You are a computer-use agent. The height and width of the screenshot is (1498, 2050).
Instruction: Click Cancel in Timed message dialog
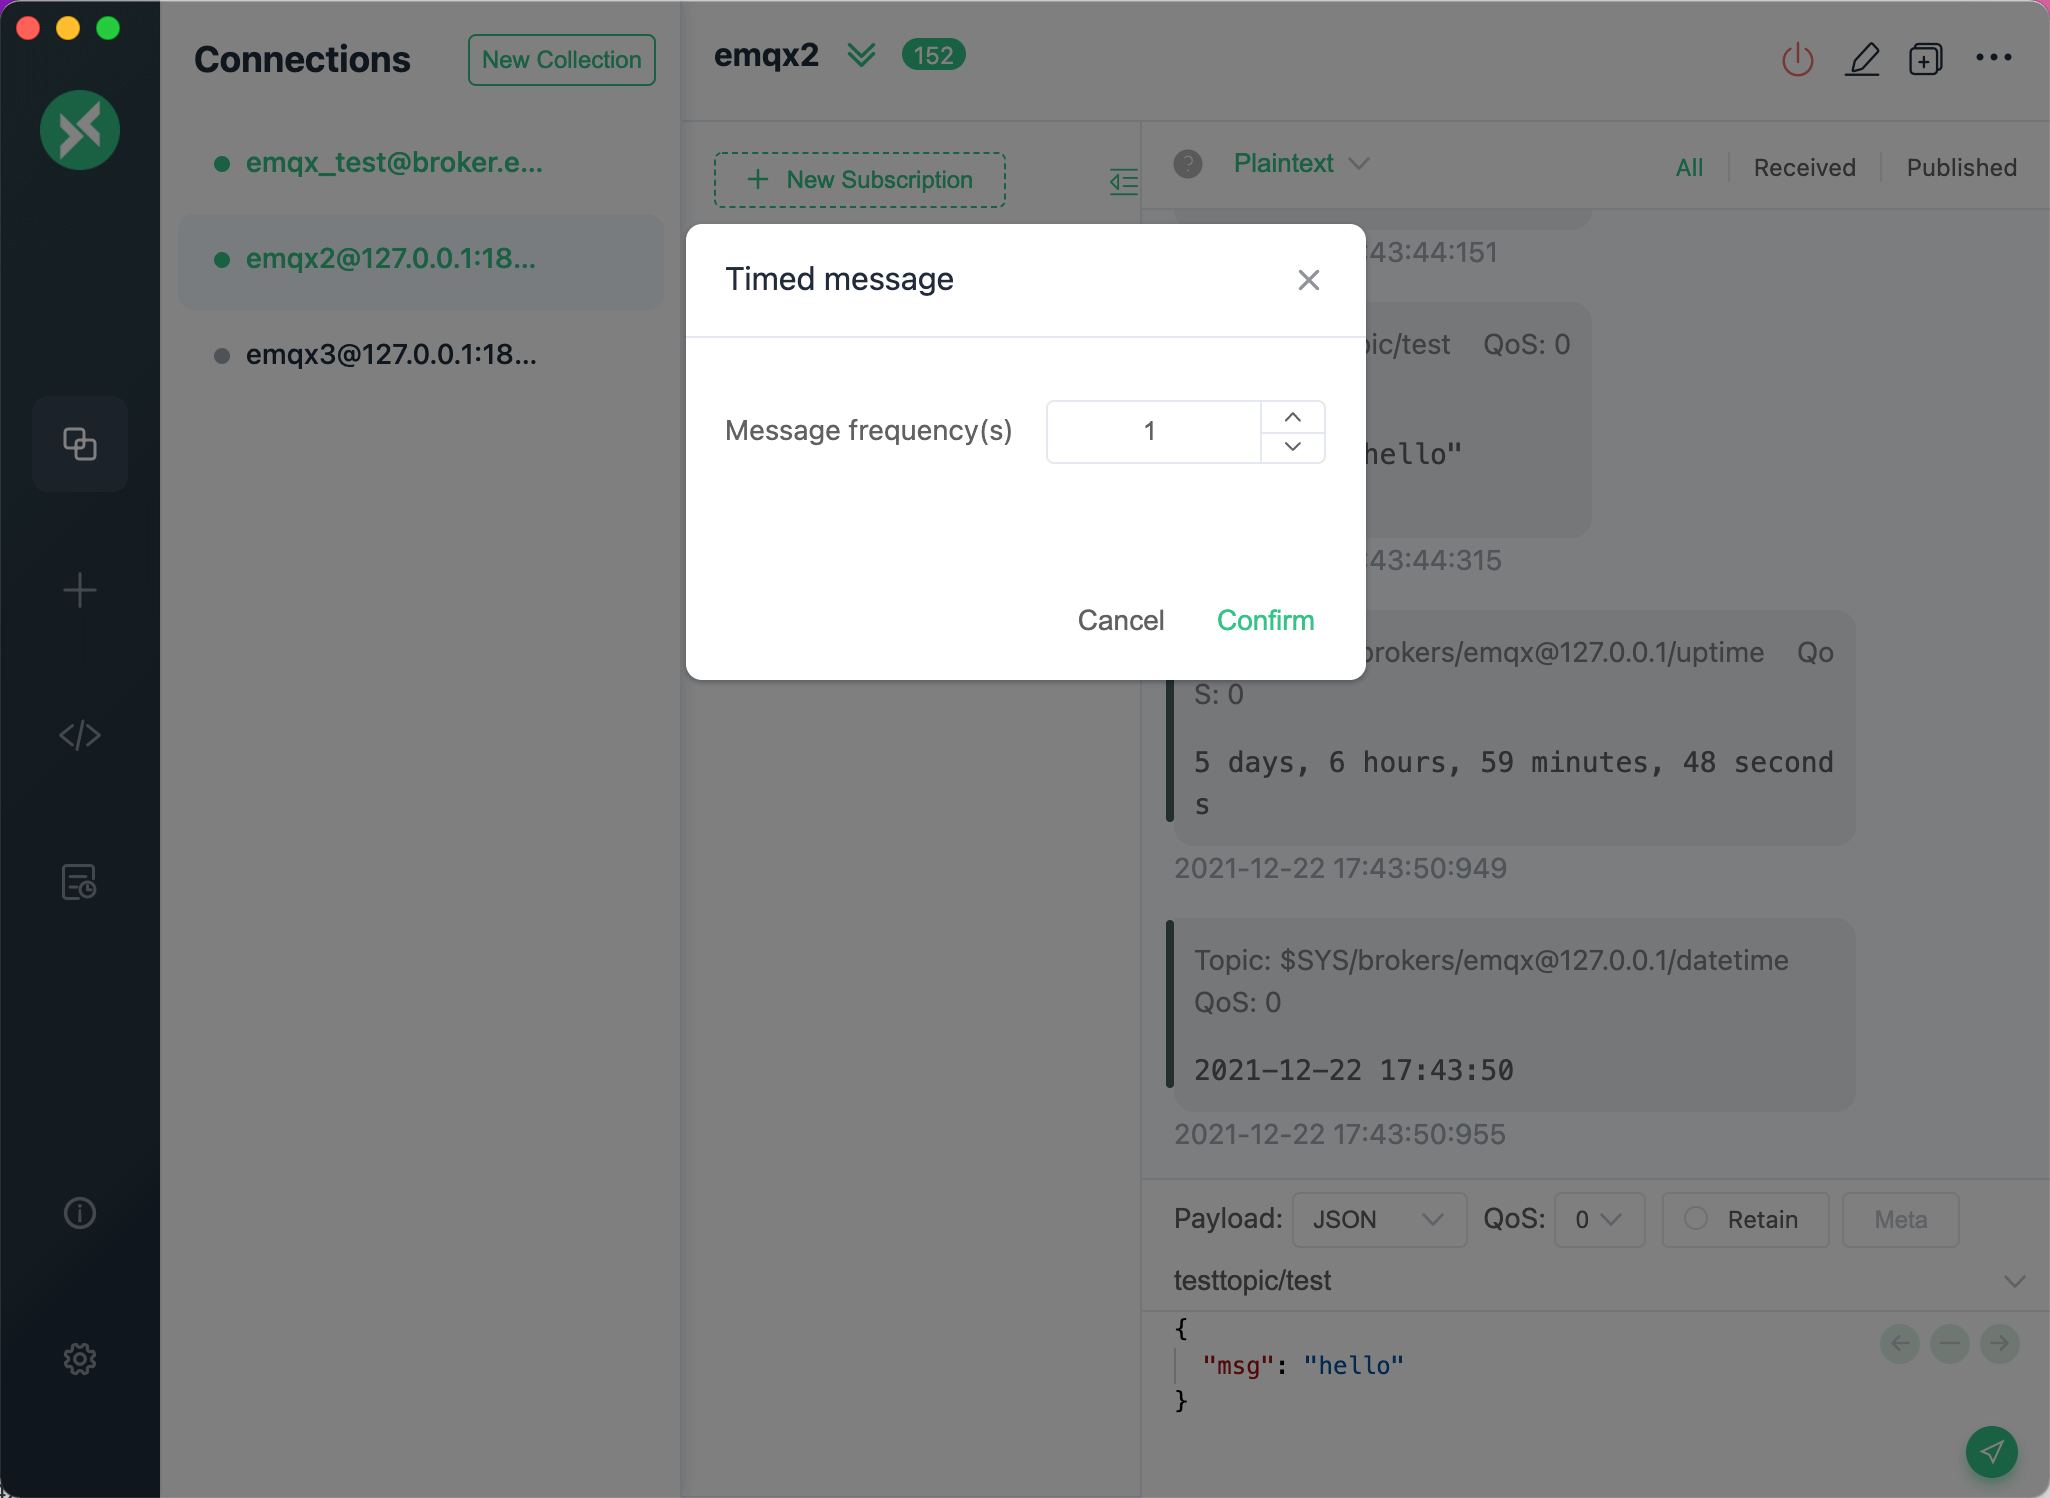[x=1120, y=620]
